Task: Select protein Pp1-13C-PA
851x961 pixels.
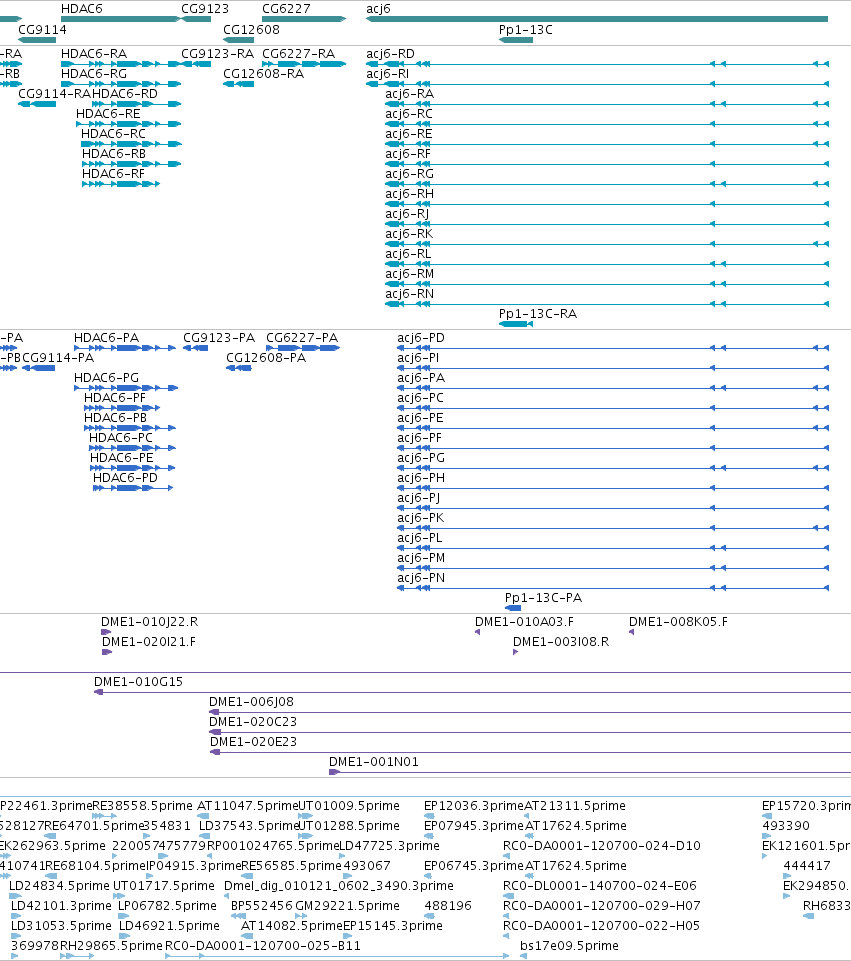Action: tap(543, 598)
